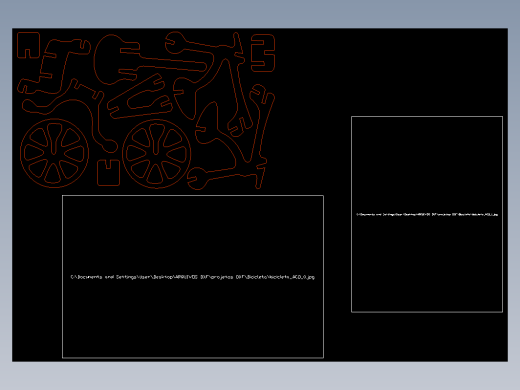Select the right spoked wheel outline

coord(156,154)
